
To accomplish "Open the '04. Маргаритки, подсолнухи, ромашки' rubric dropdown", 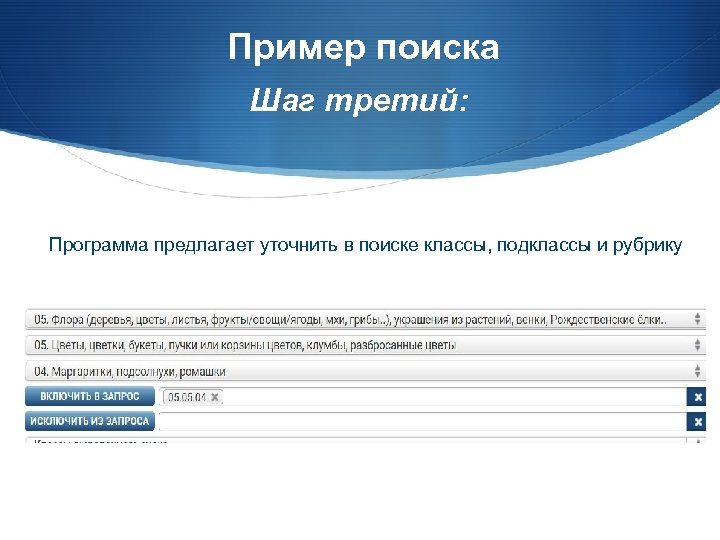I will (x=365, y=371).
